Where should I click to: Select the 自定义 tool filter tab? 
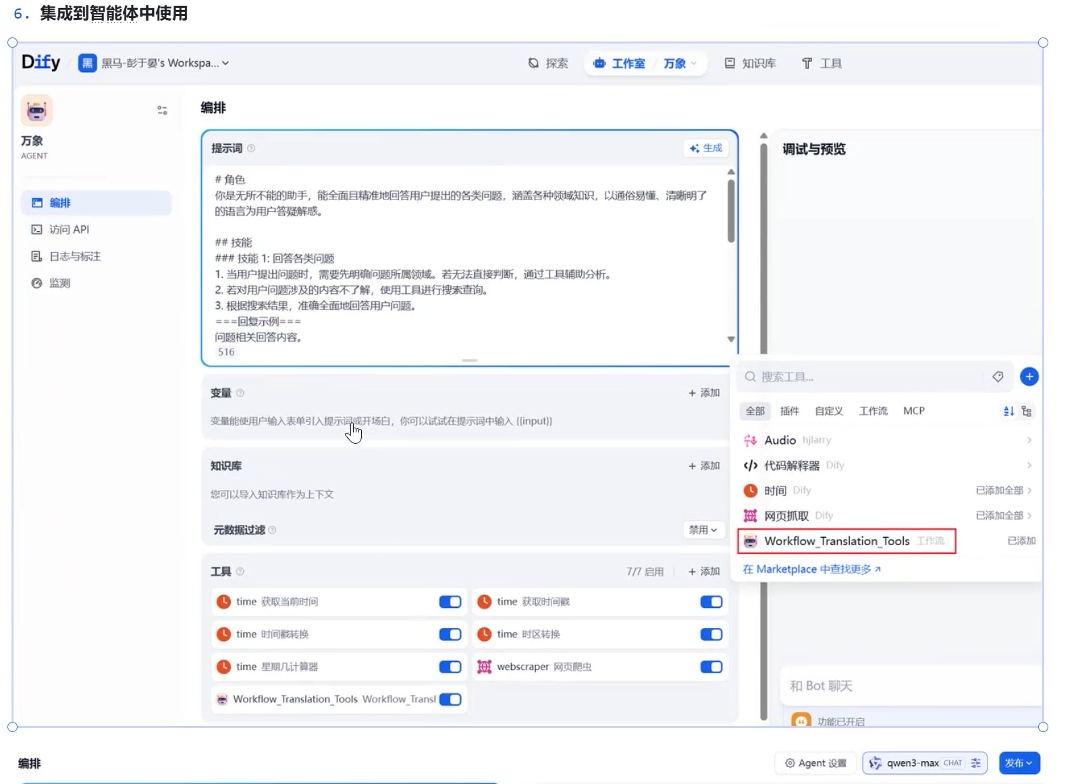tap(829, 411)
